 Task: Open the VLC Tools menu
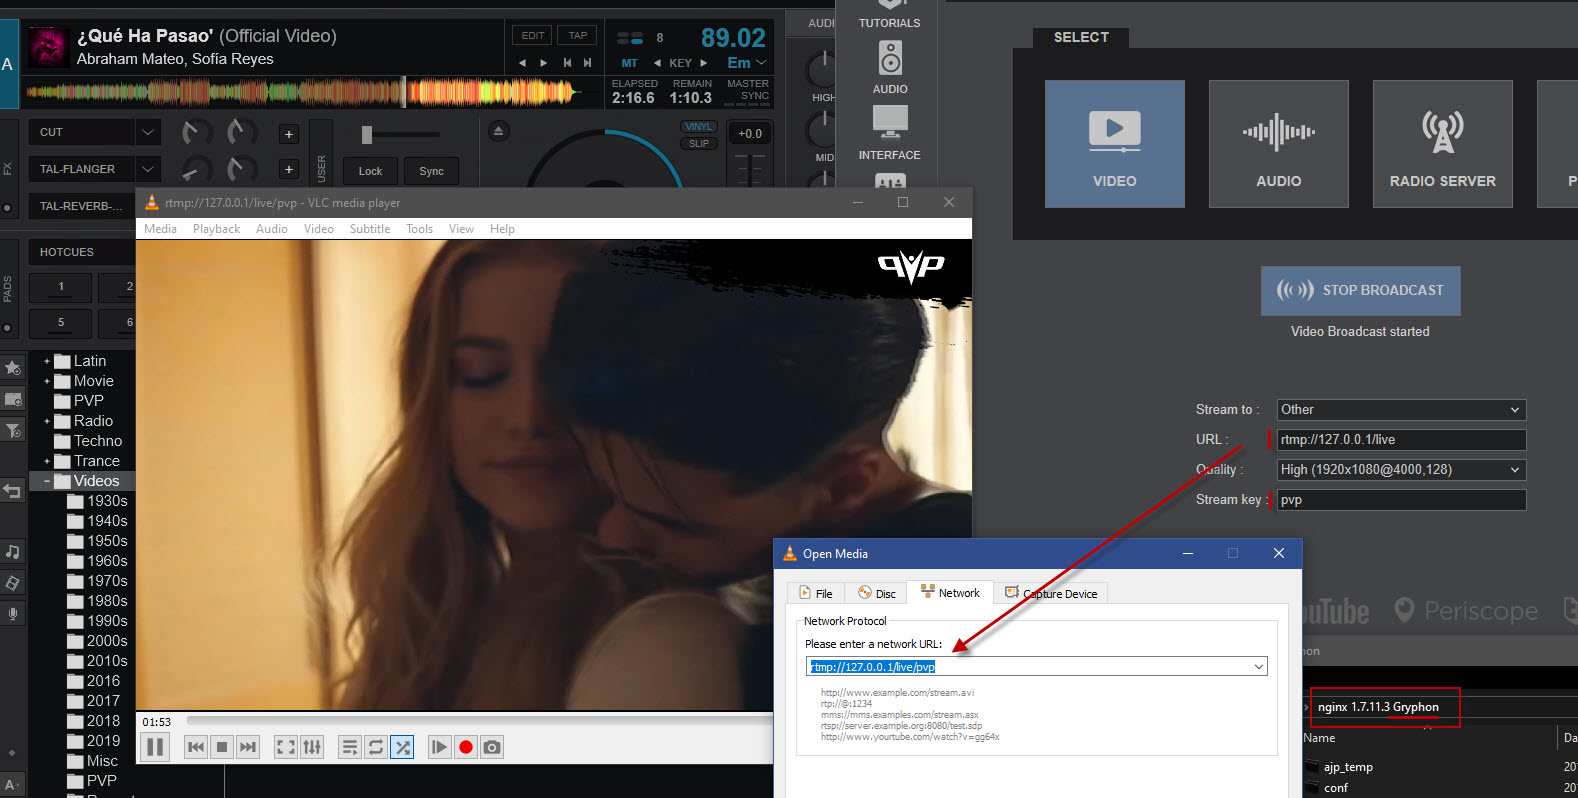419,229
